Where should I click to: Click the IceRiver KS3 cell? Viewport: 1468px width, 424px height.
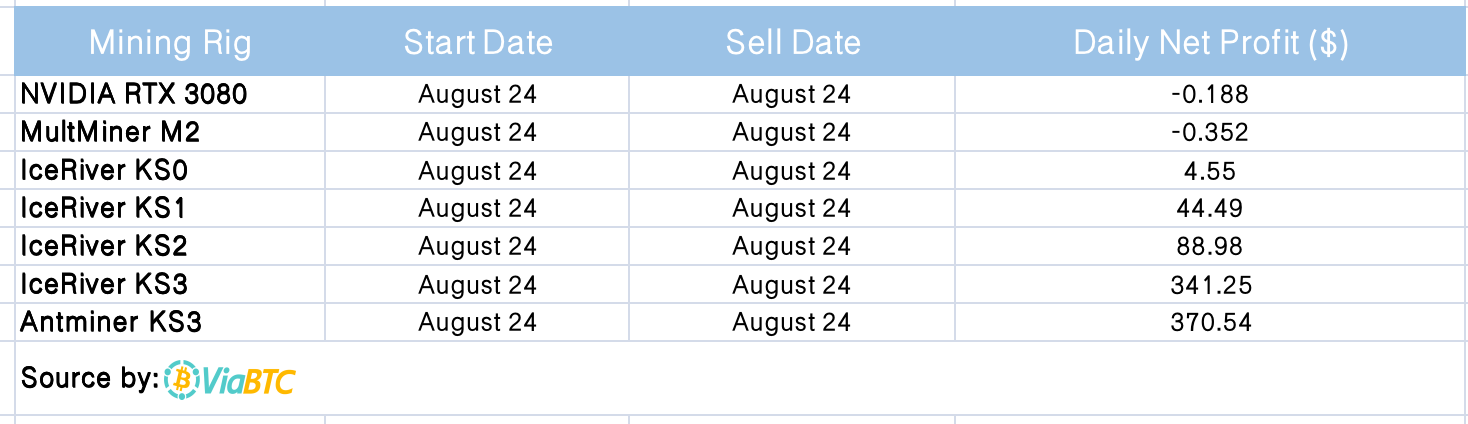coord(104,285)
